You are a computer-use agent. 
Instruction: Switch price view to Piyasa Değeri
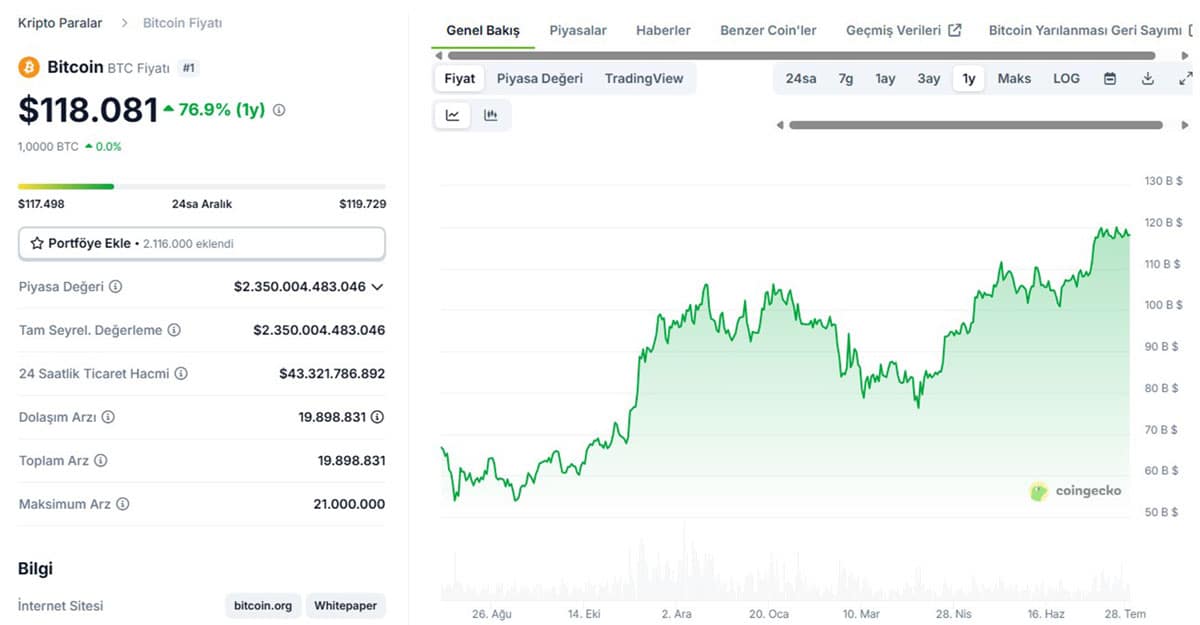click(x=540, y=77)
